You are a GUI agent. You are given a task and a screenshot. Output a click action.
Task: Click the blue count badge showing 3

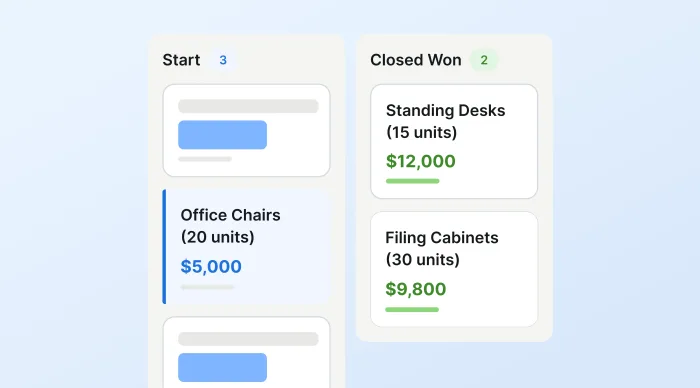coord(223,60)
